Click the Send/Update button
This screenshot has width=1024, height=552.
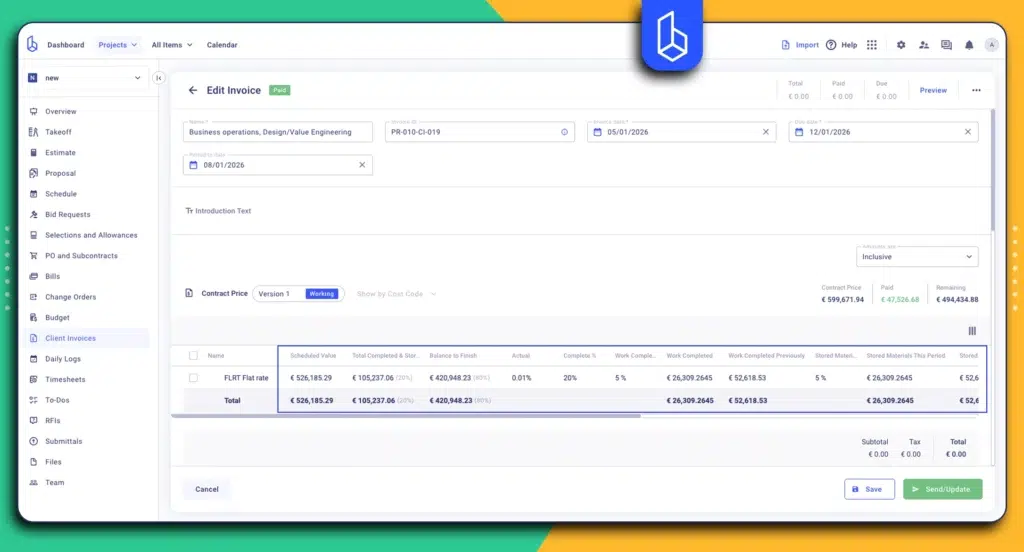point(942,489)
